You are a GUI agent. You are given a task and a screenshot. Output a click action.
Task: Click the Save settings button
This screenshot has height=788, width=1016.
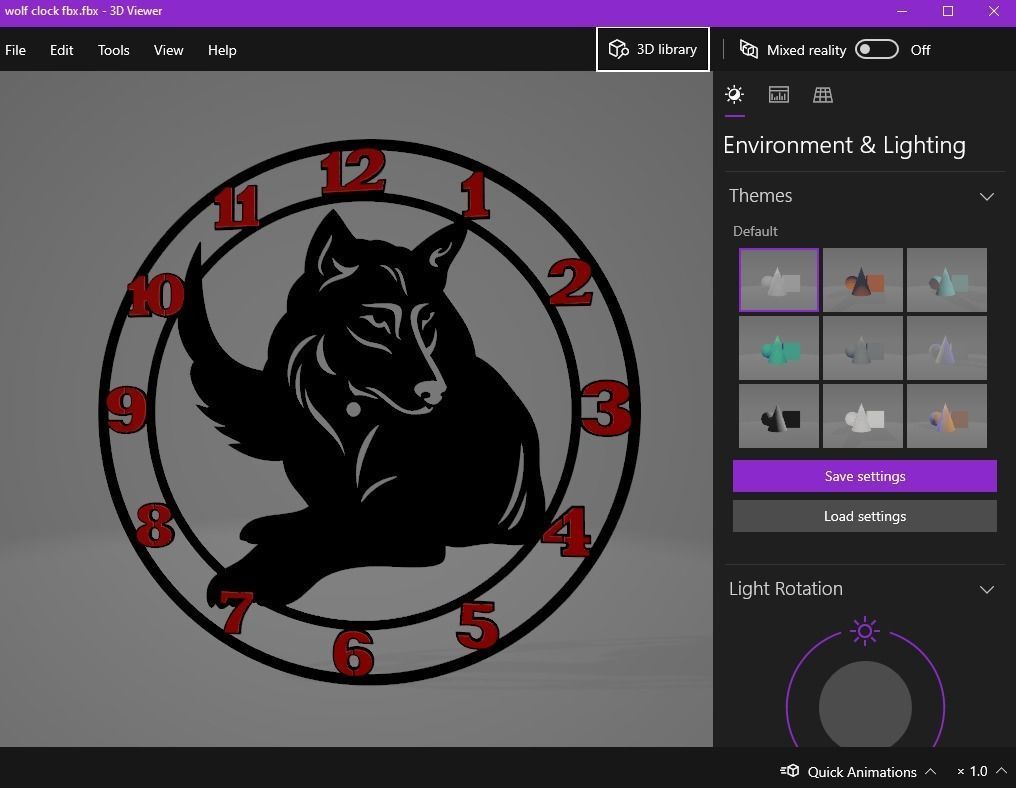[x=864, y=476]
